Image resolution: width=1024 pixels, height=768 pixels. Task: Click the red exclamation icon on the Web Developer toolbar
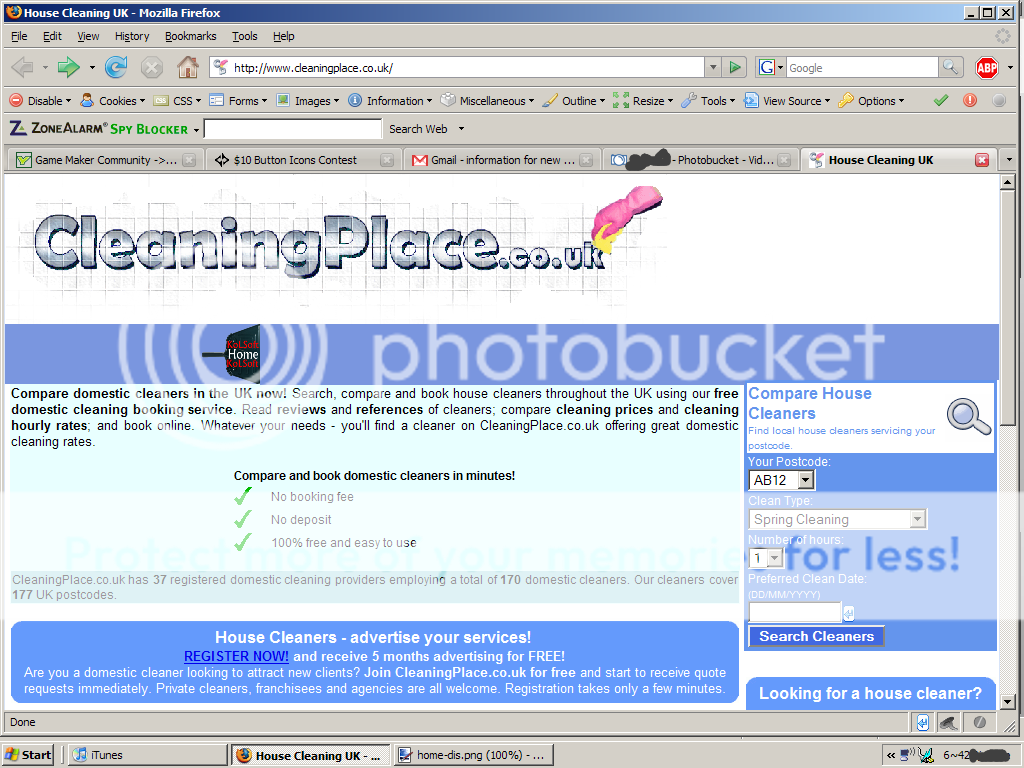(970, 101)
